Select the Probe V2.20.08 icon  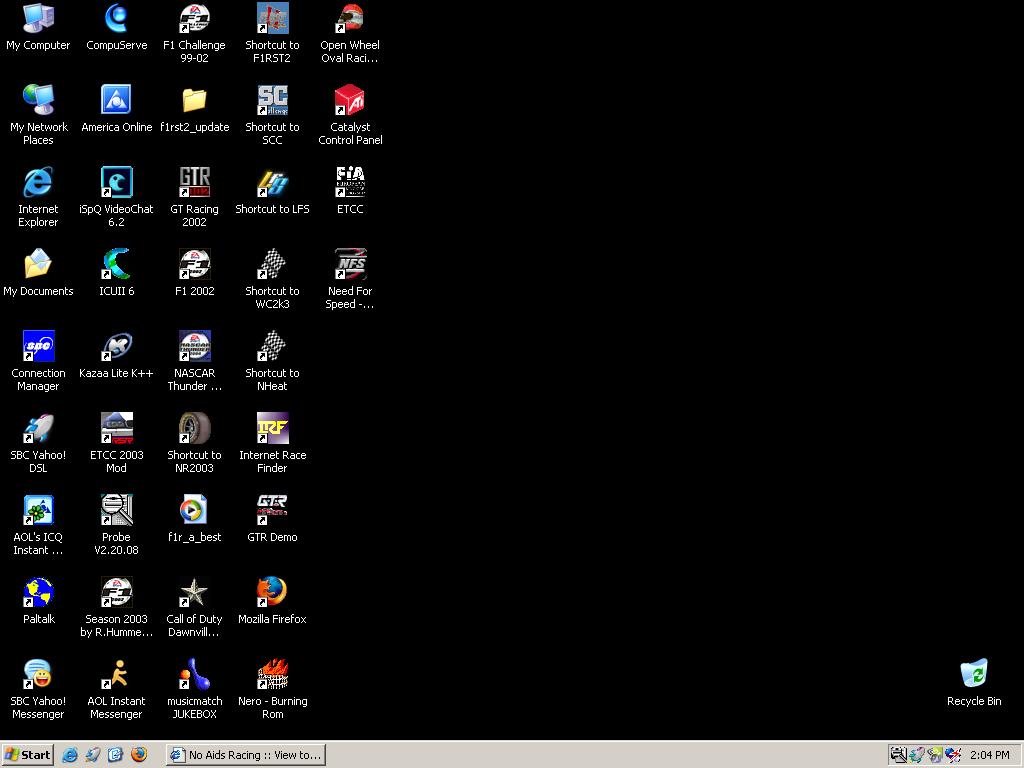[x=116, y=510]
